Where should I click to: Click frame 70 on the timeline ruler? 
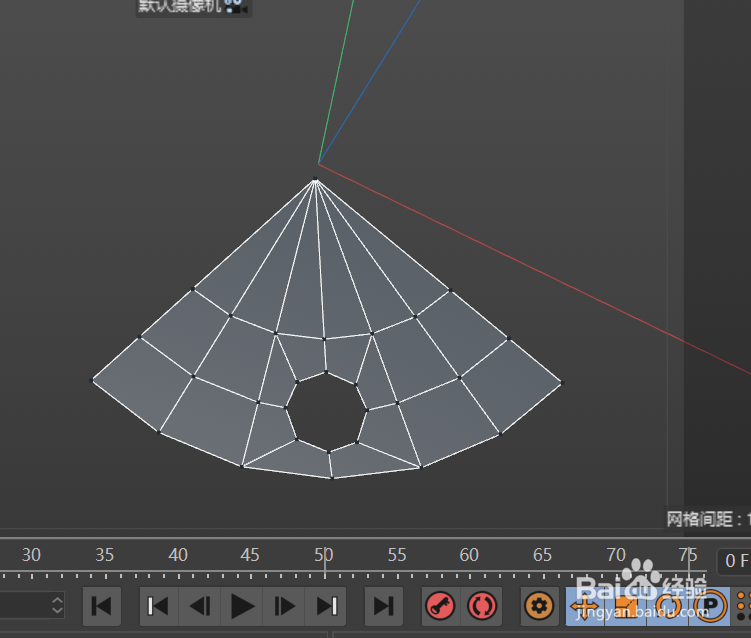pyautogui.click(x=616, y=555)
